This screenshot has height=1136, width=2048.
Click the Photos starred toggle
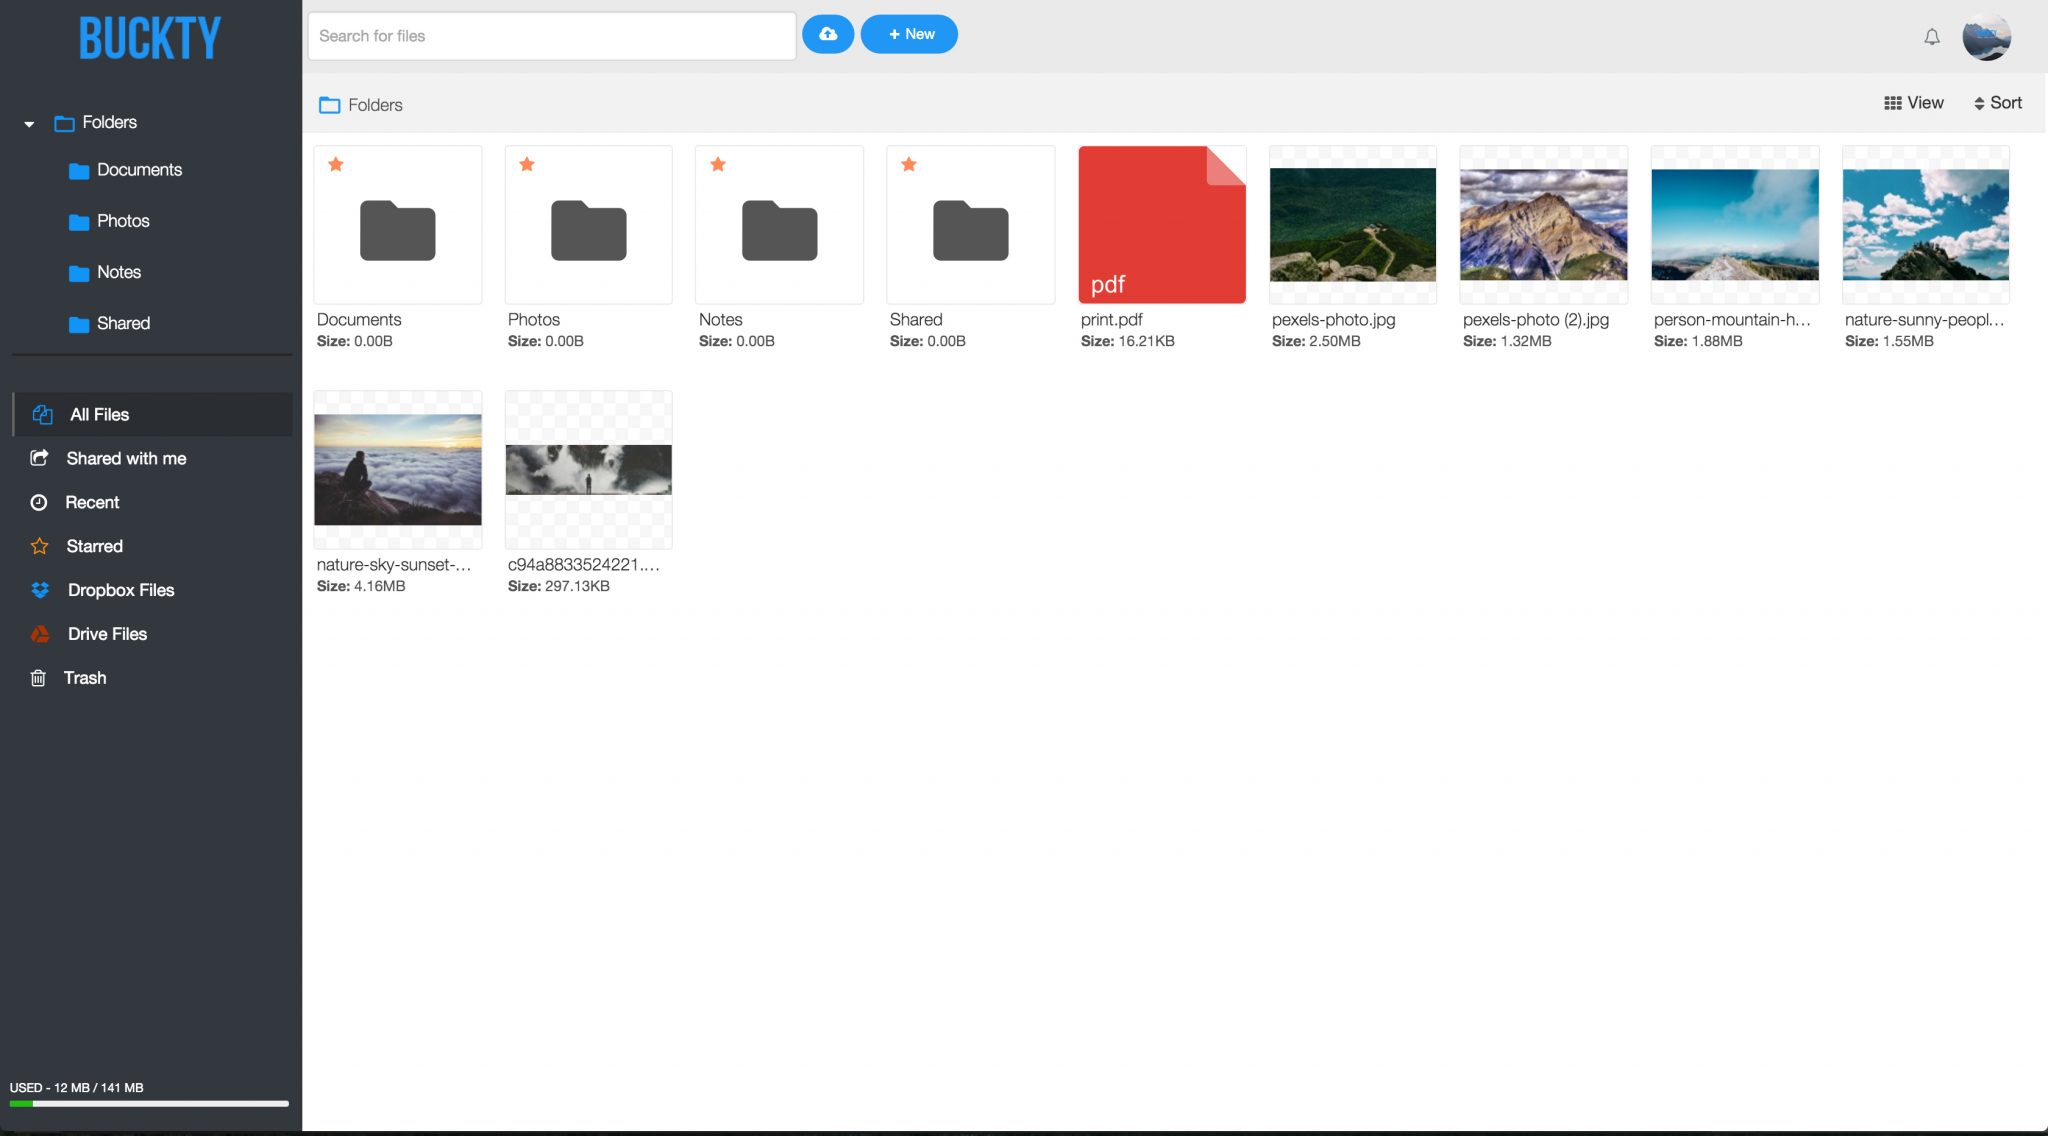[x=527, y=164]
